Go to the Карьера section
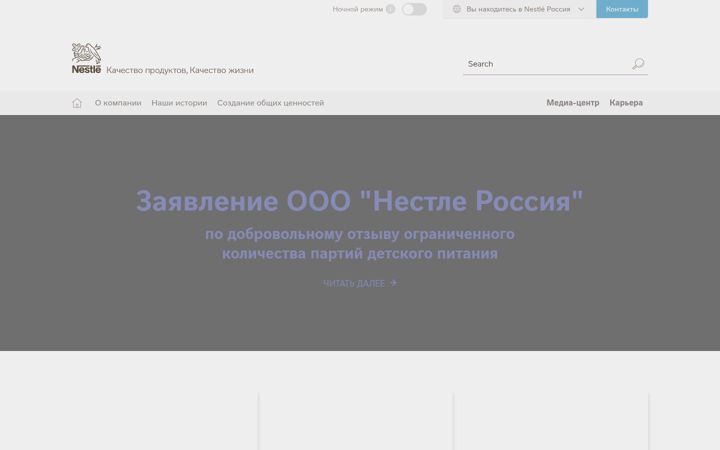The width and height of the screenshot is (720, 450). [x=626, y=103]
